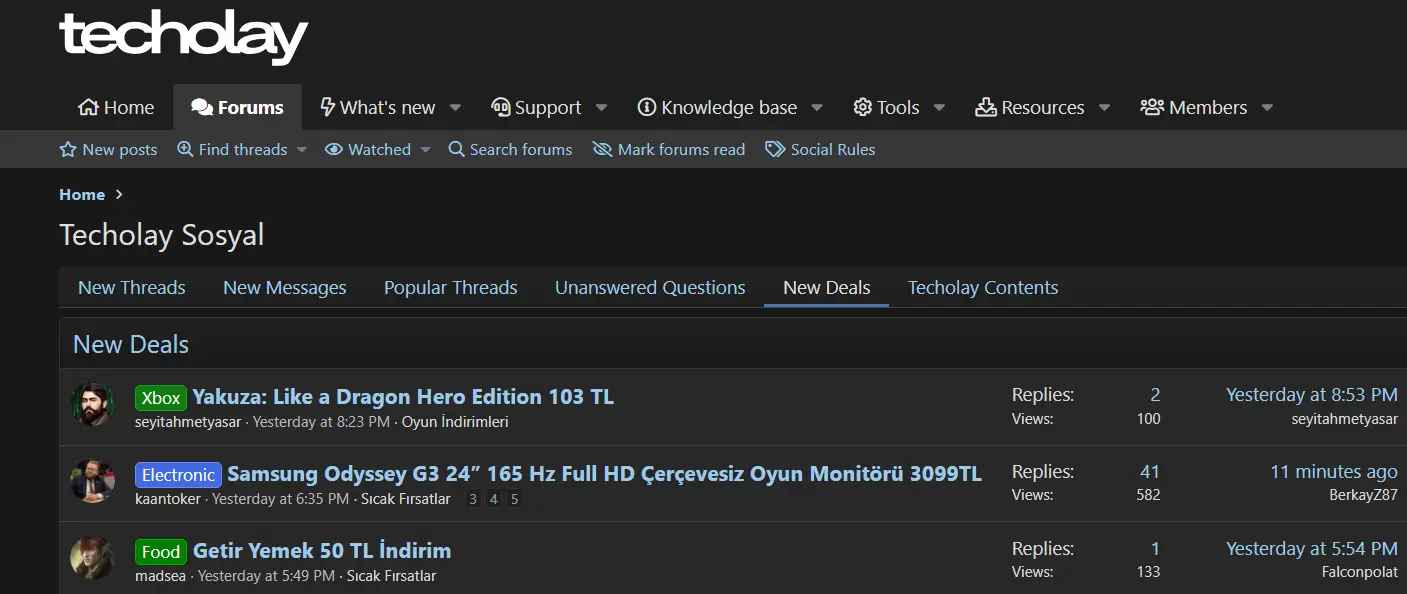
Task: Expand the Watched submenu arrow
Action: pyautogui.click(x=425, y=150)
